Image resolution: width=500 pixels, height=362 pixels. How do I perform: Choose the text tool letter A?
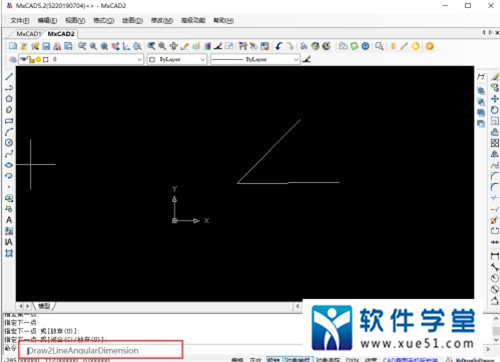9,220
